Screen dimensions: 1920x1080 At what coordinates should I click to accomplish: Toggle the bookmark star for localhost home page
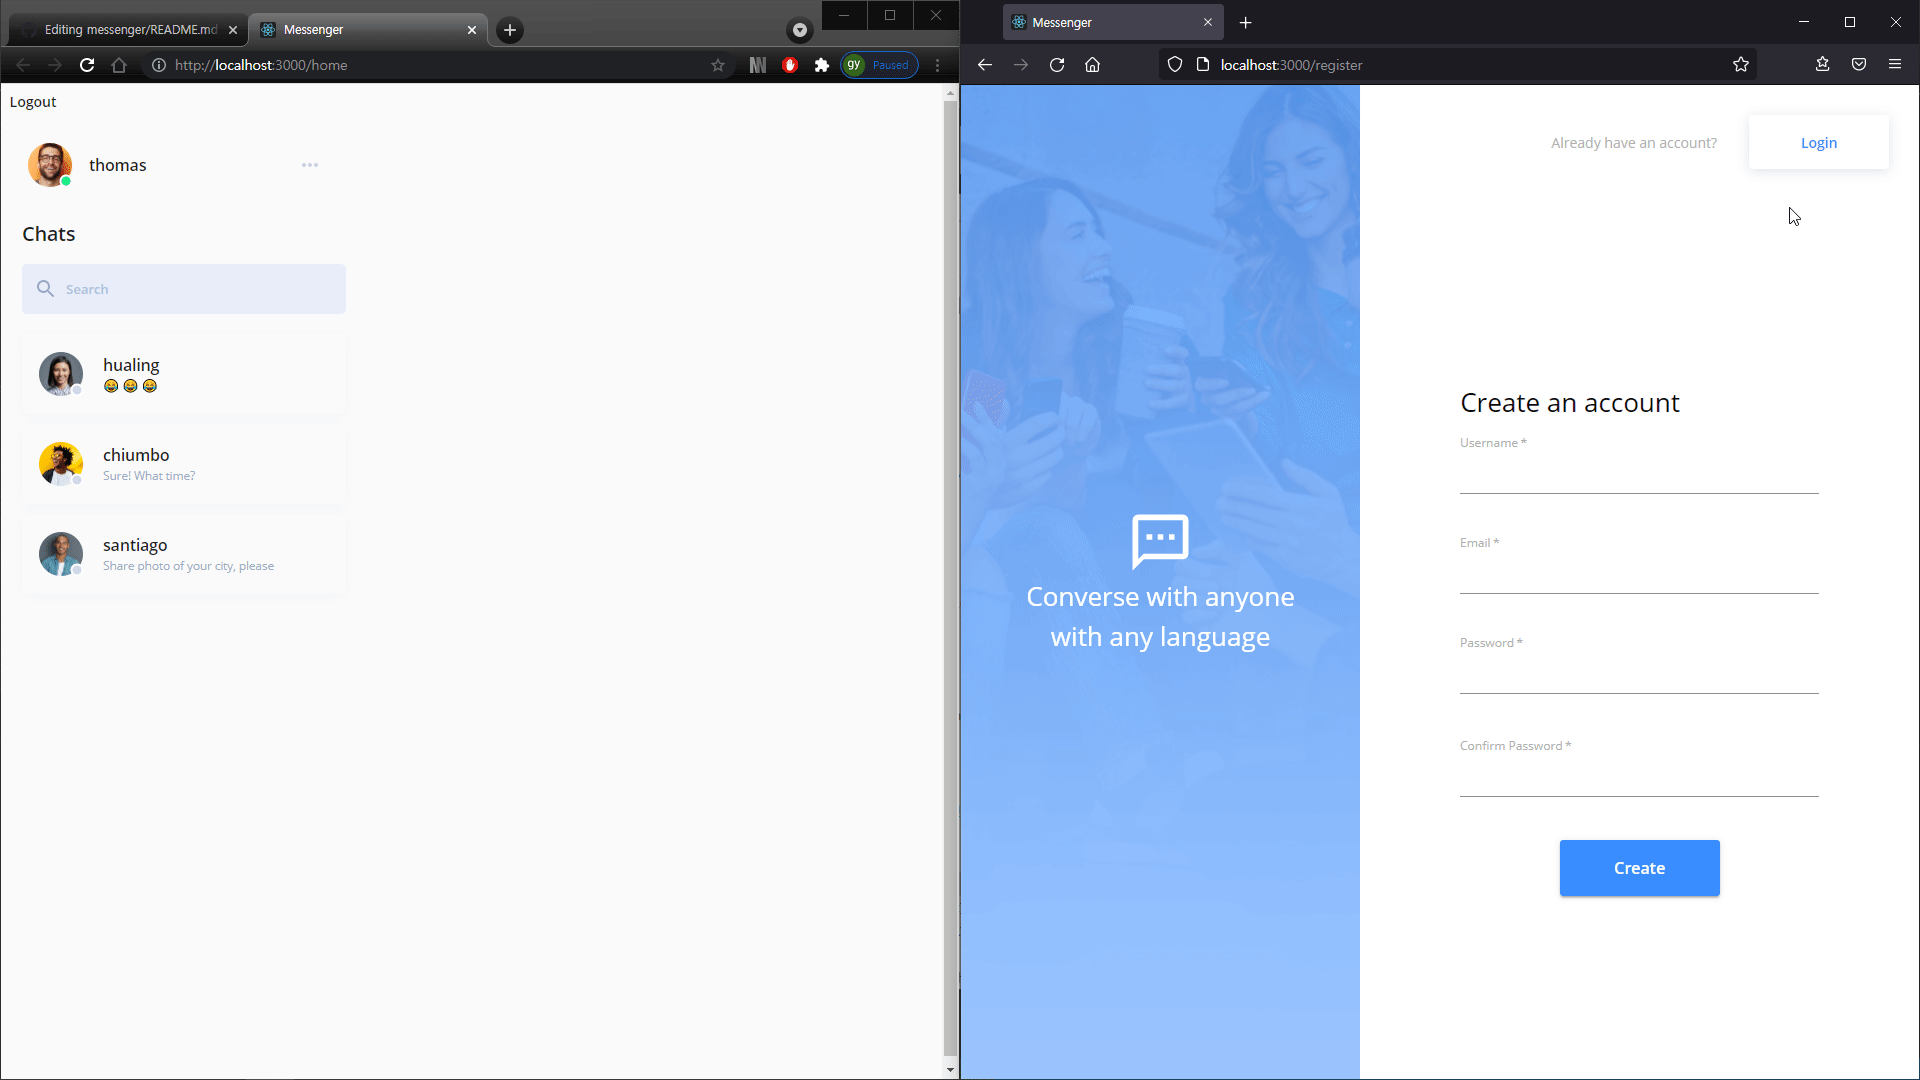pyautogui.click(x=718, y=65)
